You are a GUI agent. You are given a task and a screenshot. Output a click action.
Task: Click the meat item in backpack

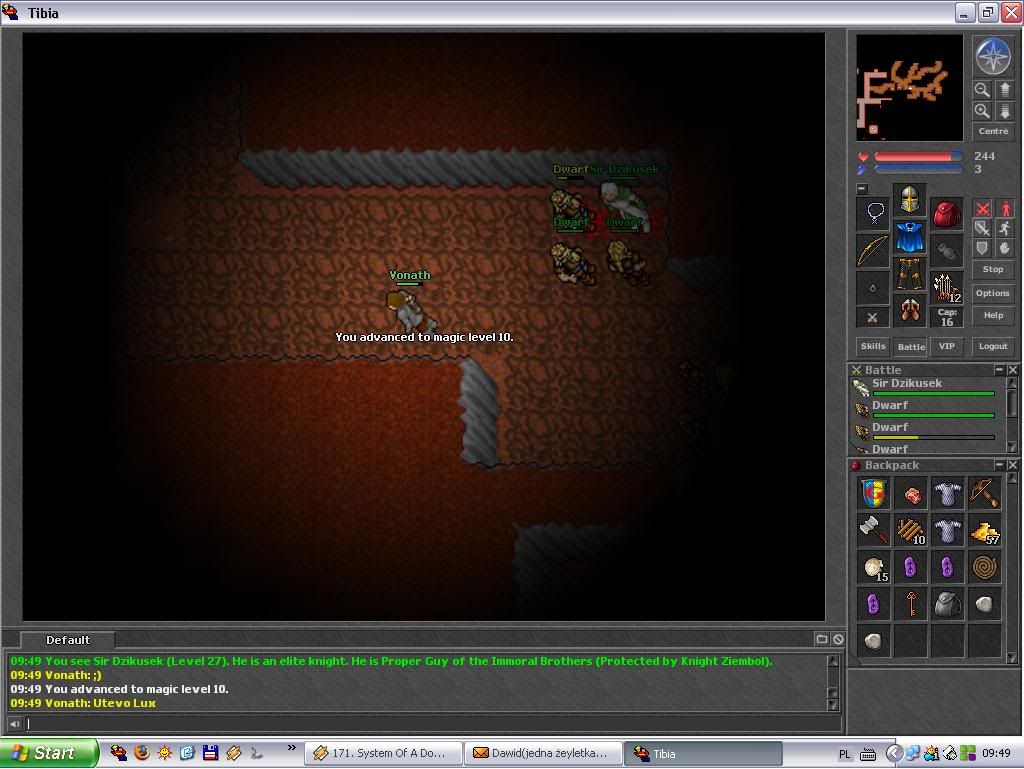click(910, 494)
